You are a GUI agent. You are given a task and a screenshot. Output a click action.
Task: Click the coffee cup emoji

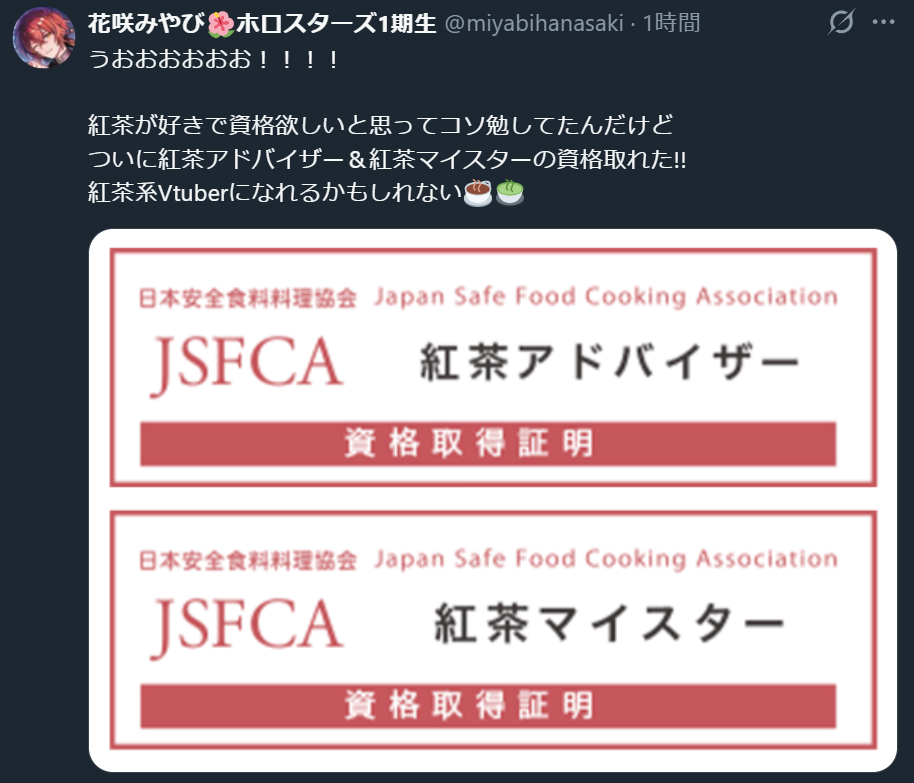[477, 192]
